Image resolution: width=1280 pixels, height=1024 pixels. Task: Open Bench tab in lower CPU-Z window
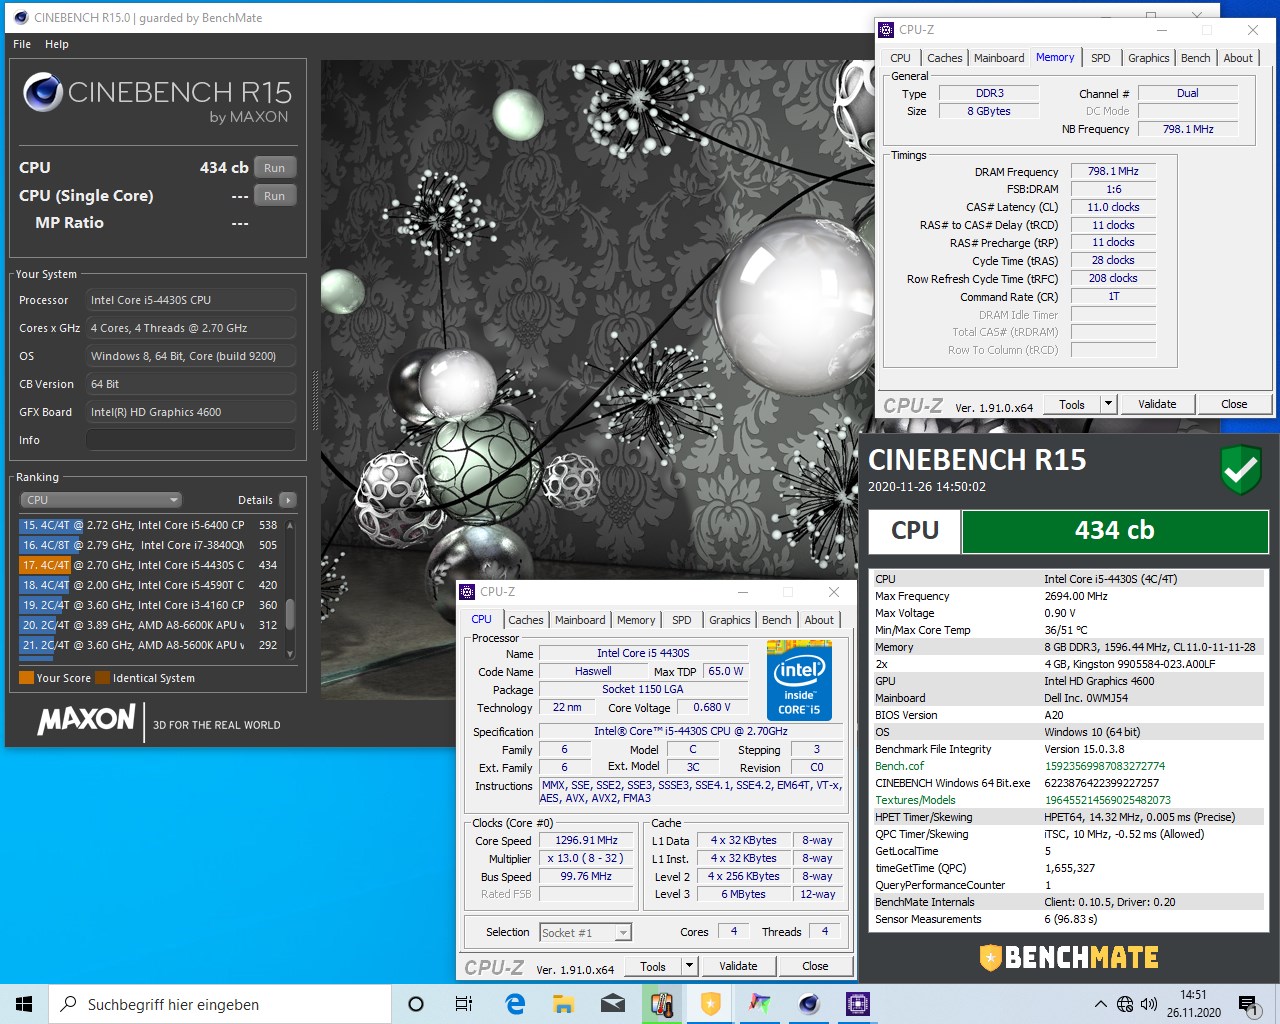[x=776, y=620]
